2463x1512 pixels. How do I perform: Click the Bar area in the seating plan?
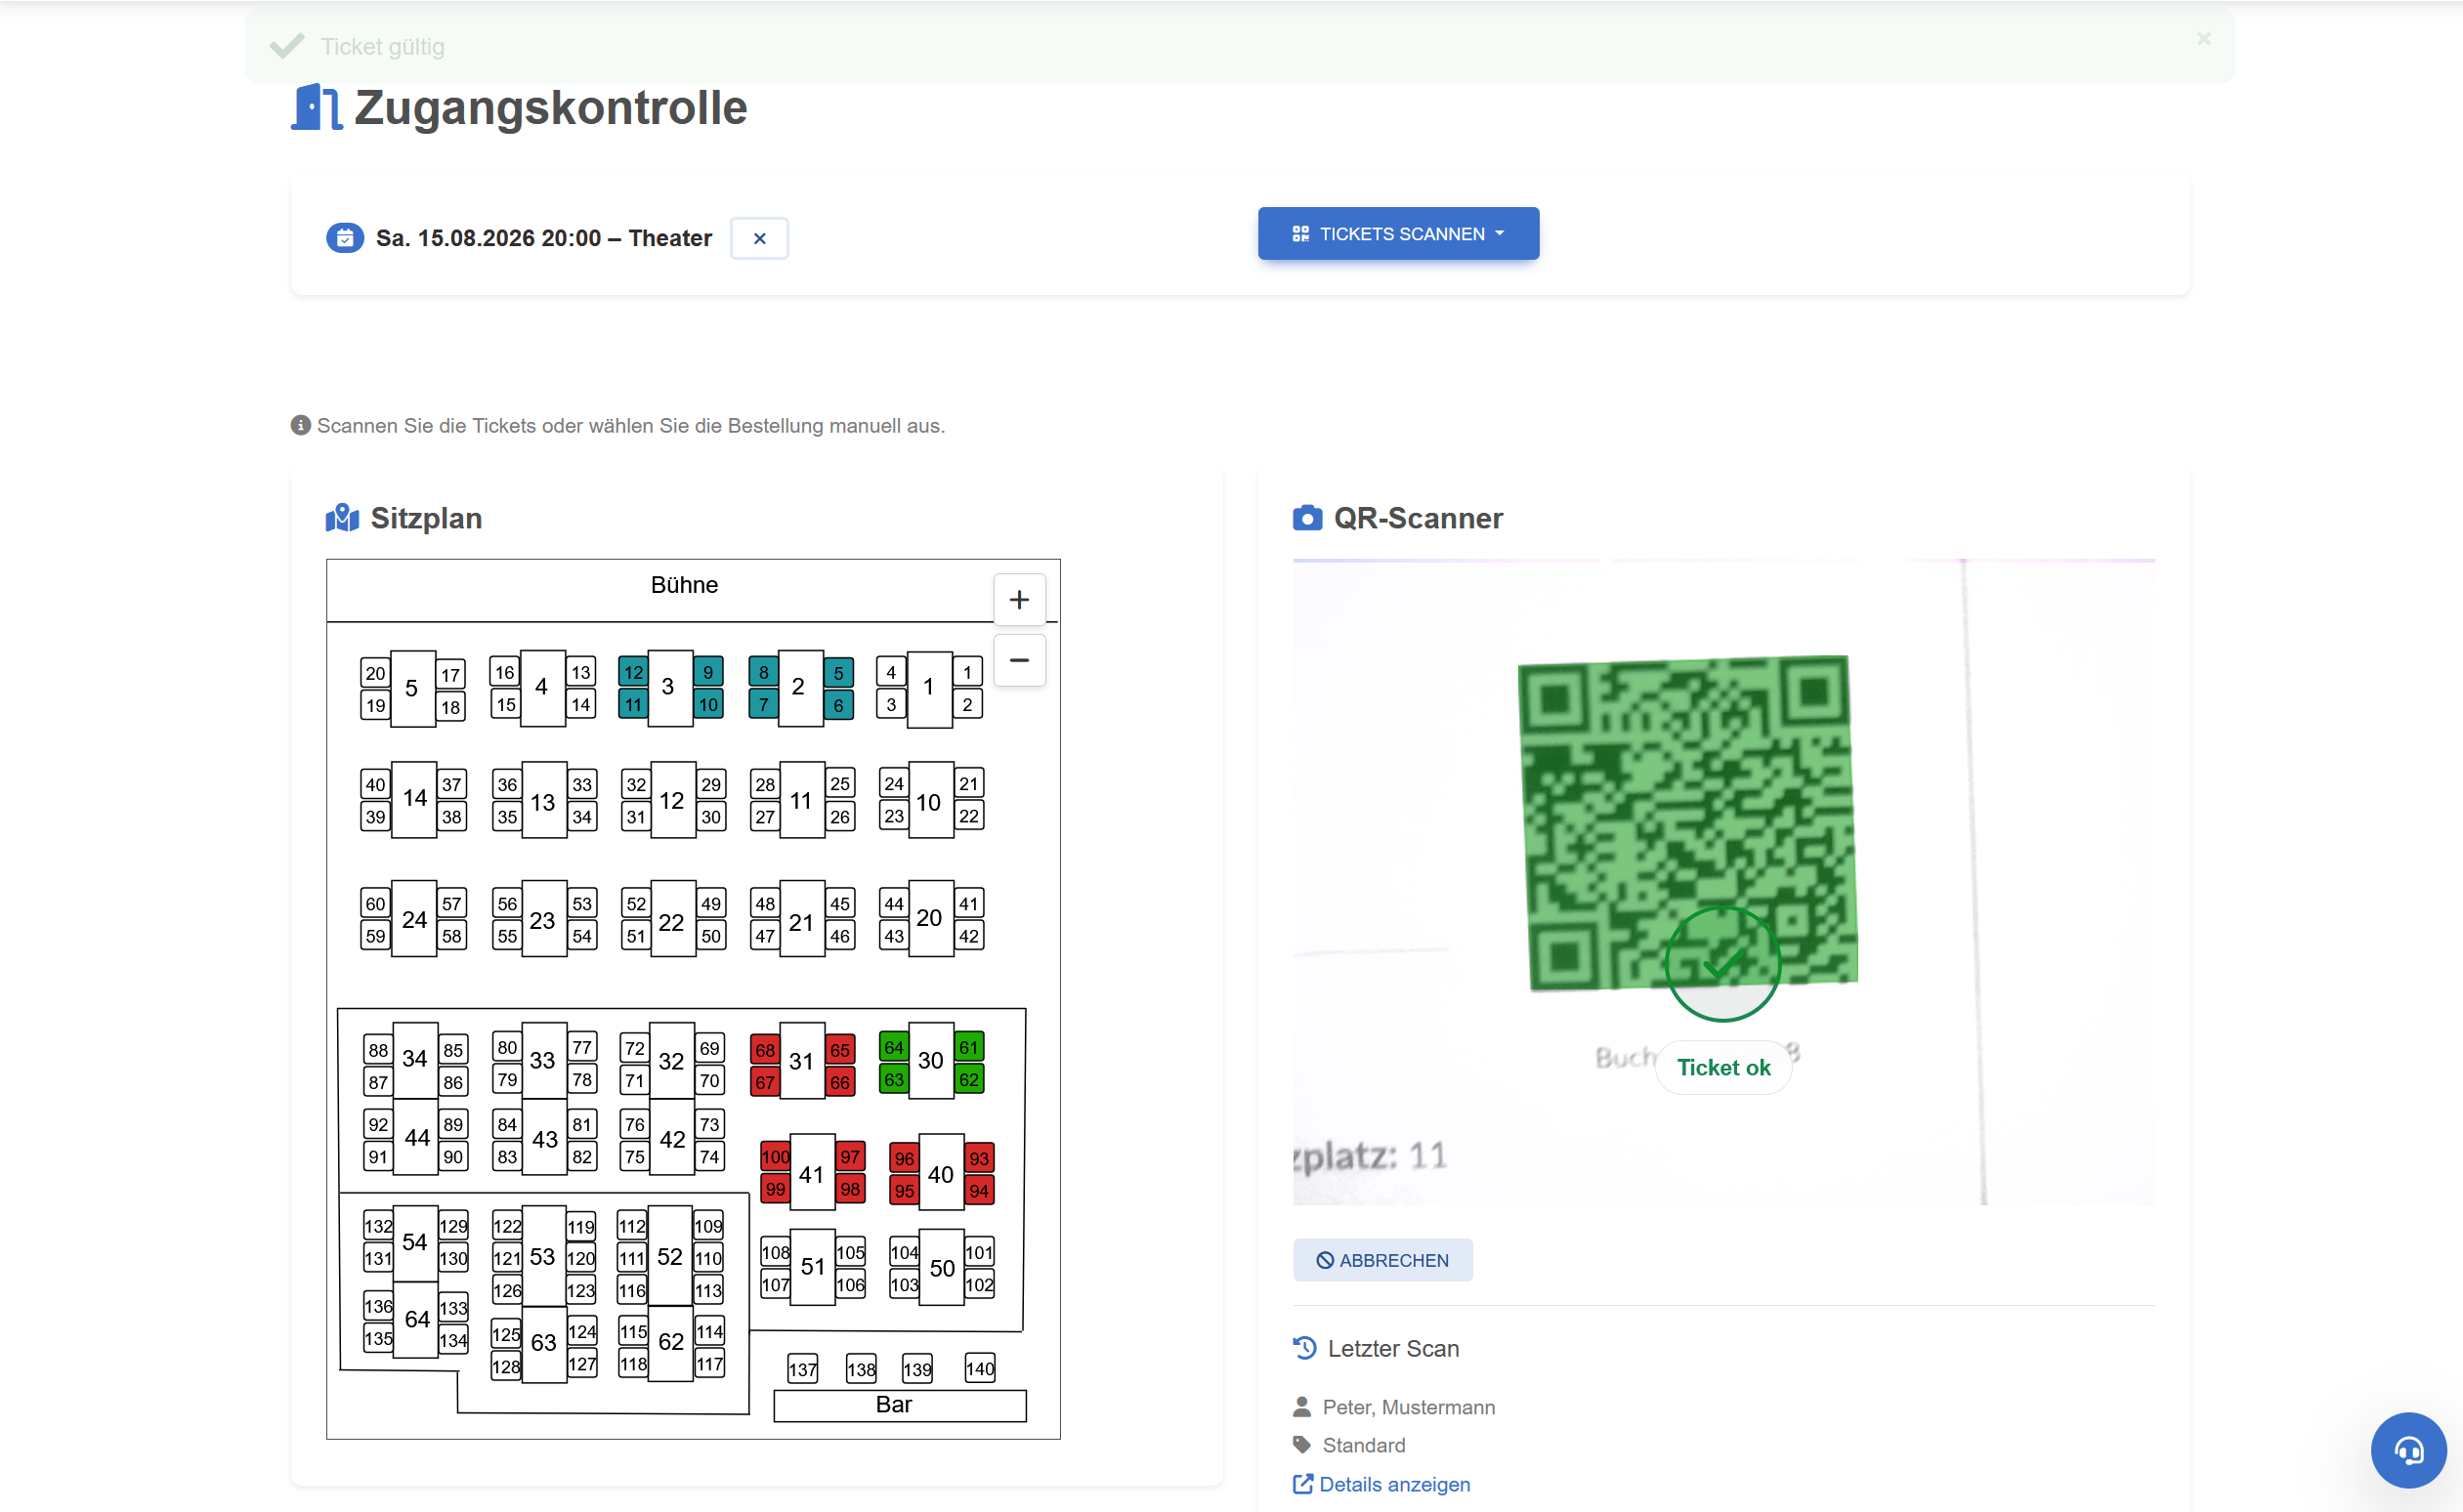click(x=899, y=1405)
